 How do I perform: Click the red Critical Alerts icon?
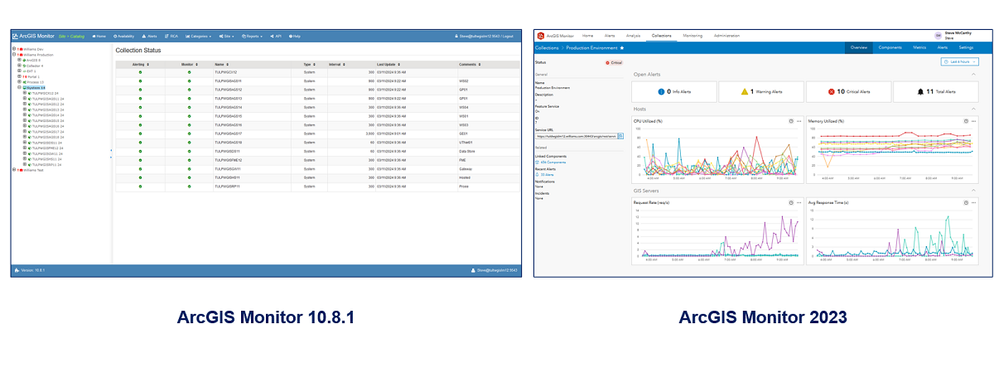pyautogui.click(x=831, y=92)
